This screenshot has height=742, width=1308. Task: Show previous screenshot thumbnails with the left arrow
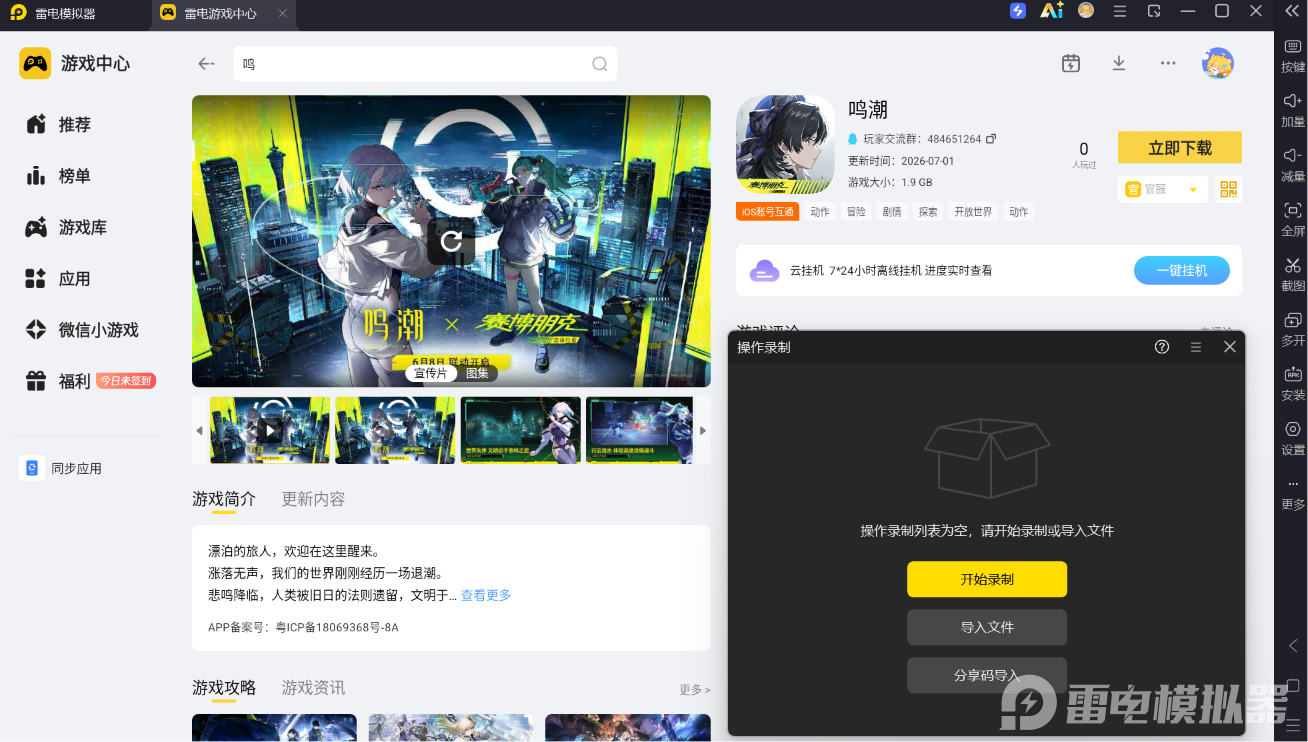[x=199, y=431]
